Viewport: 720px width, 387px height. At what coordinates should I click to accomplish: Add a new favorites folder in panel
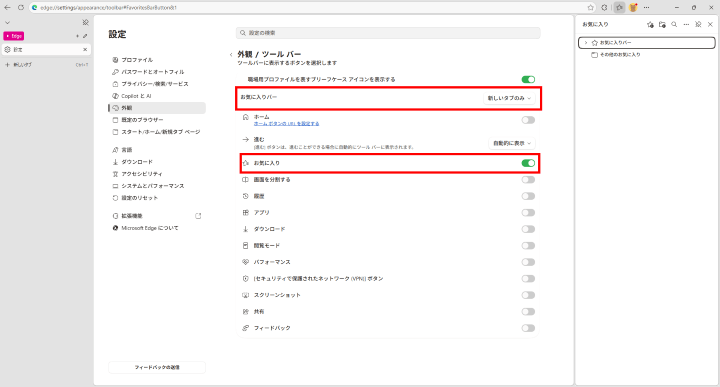point(662,24)
